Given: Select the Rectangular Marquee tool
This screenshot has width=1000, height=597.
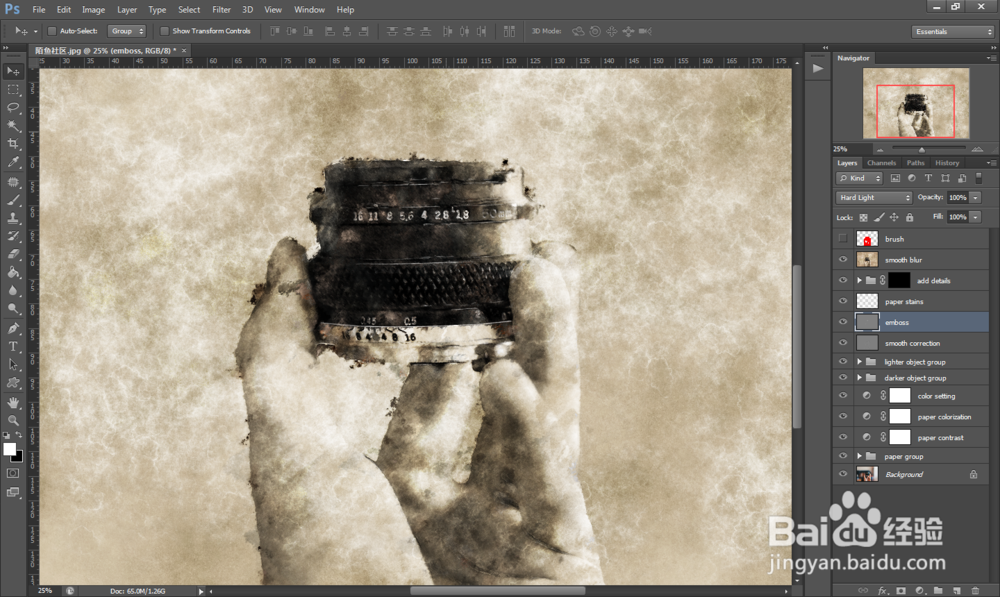Looking at the screenshot, I should tap(13, 89).
